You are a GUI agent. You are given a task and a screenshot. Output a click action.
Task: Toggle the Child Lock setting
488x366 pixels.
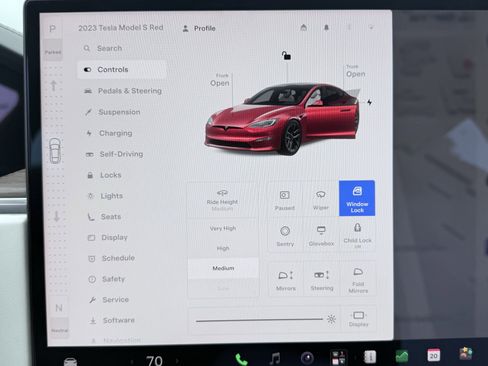pos(358,235)
